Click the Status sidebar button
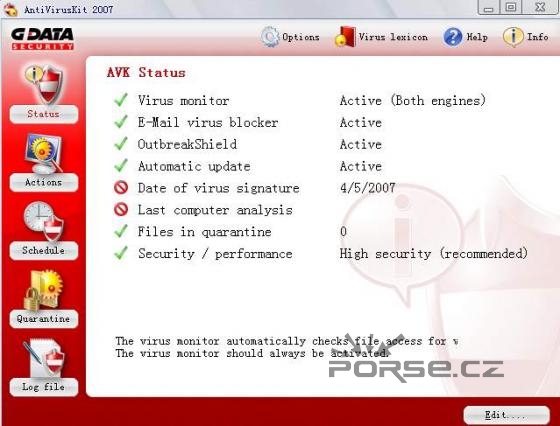 pos(44,114)
